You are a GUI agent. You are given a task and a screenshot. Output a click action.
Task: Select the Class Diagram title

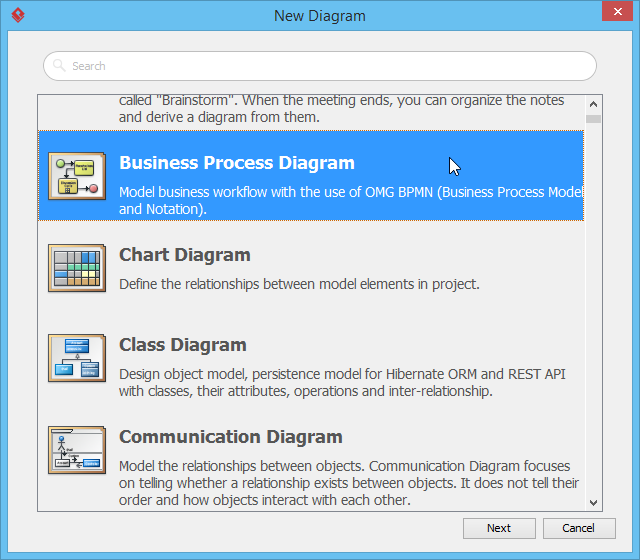(x=182, y=345)
